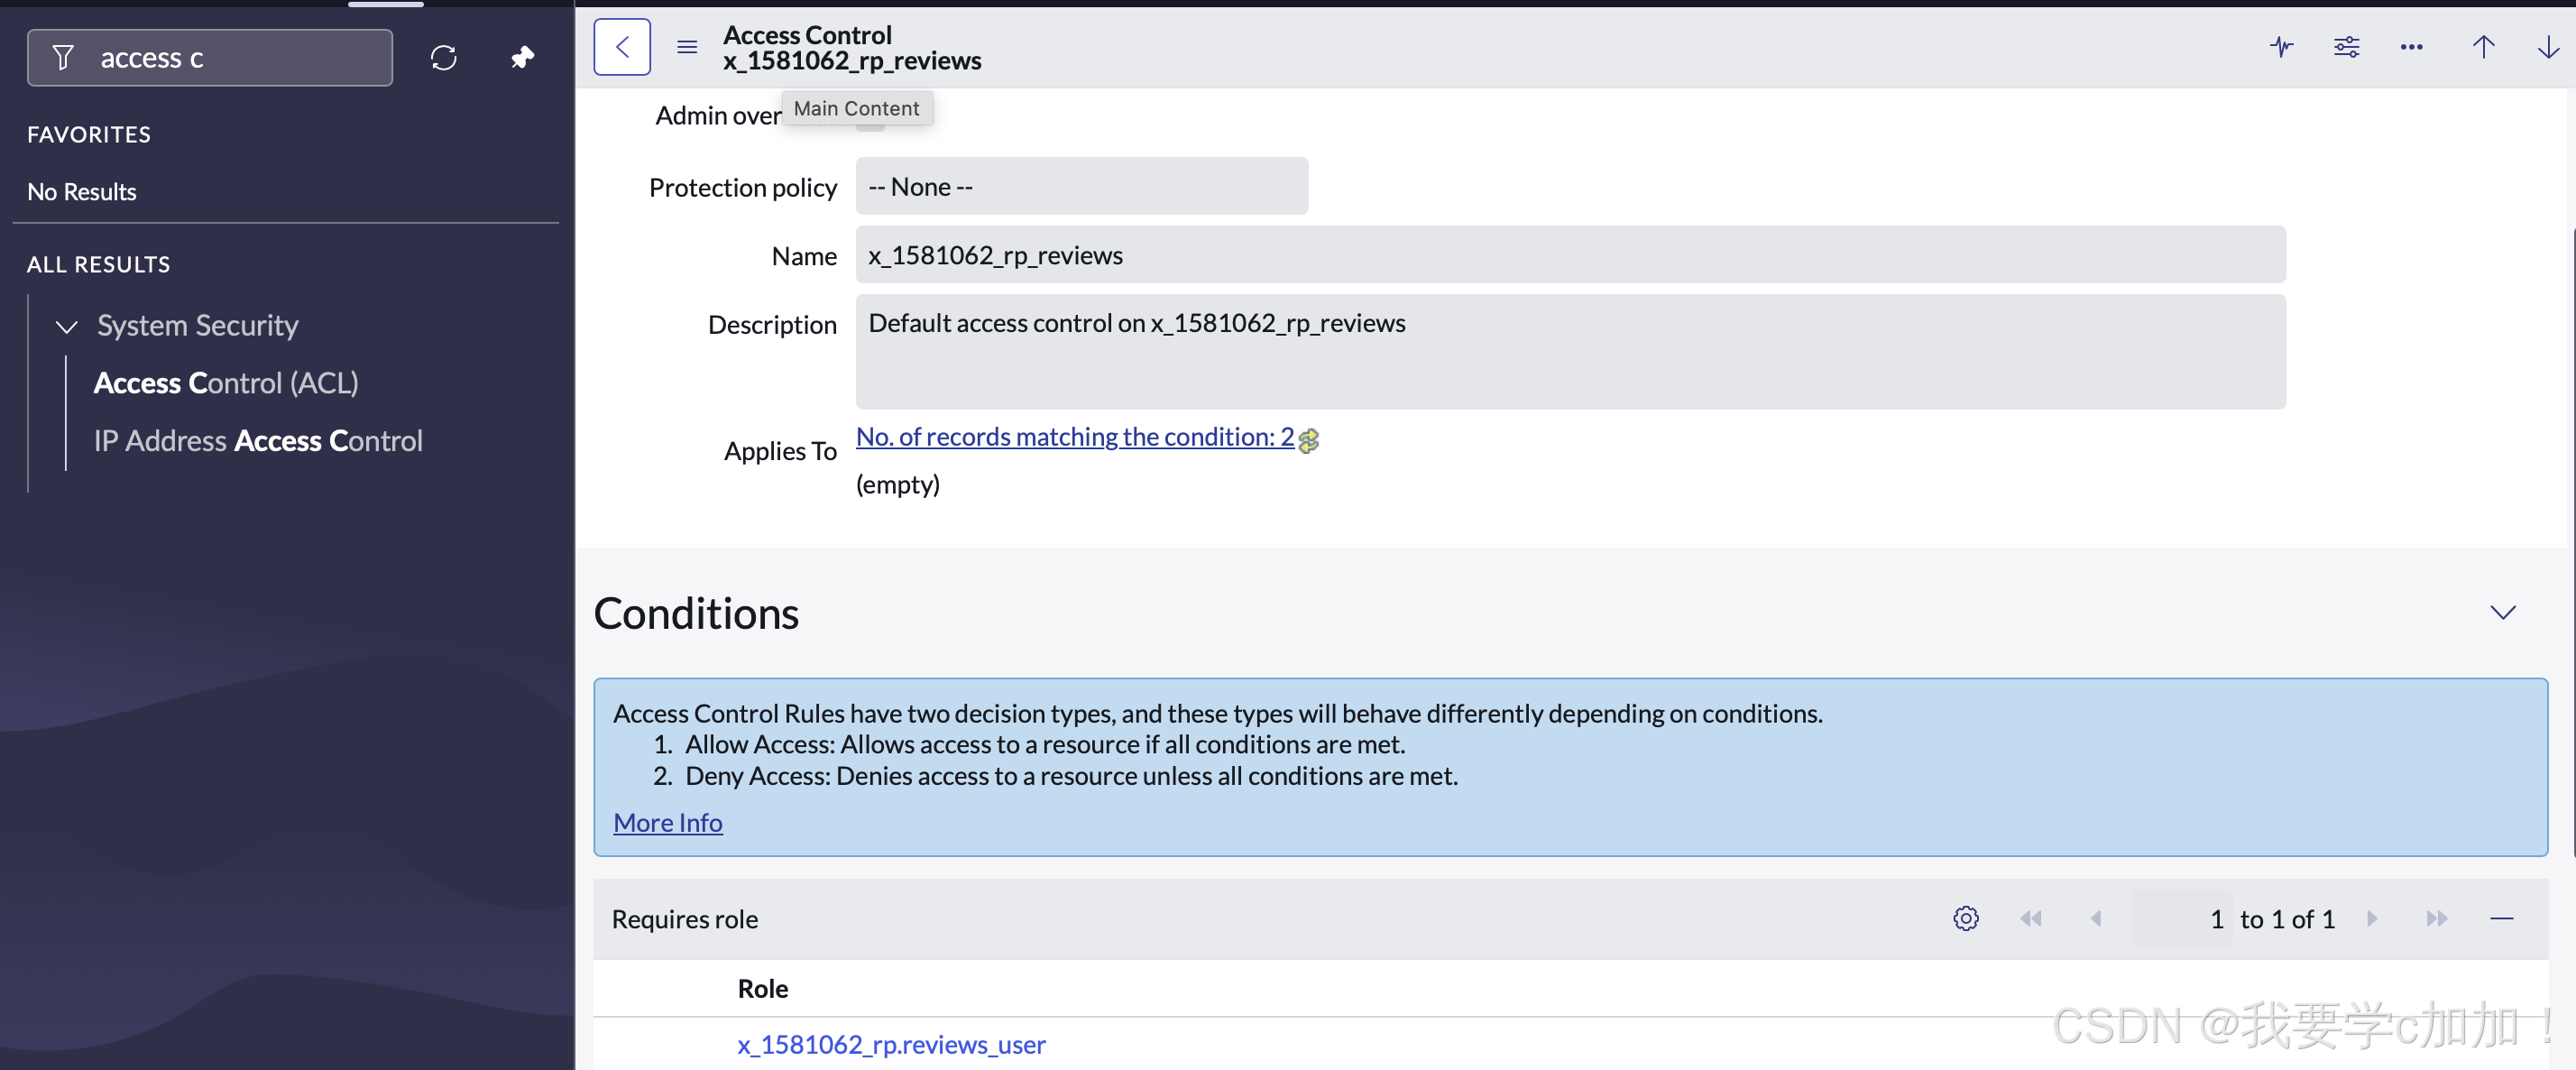2576x1070 pixels.
Task: Click the activity stream pulse icon
Action: [2281, 47]
